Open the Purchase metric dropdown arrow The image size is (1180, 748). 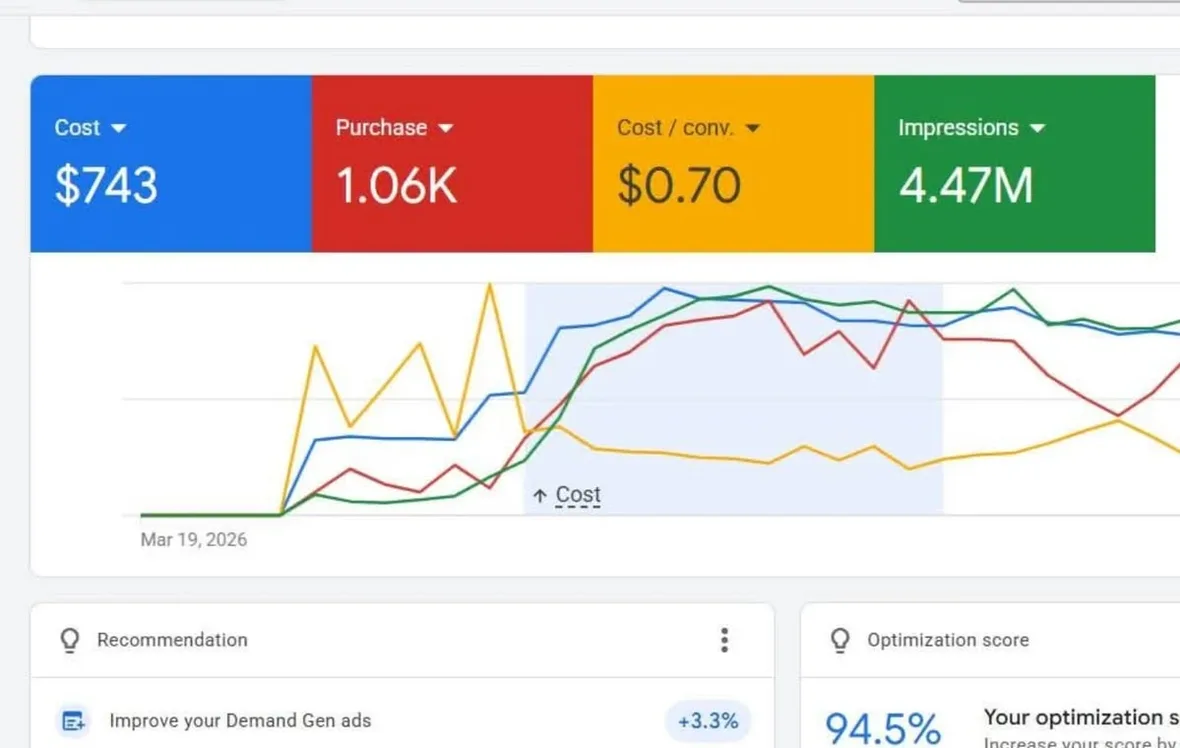446,129
